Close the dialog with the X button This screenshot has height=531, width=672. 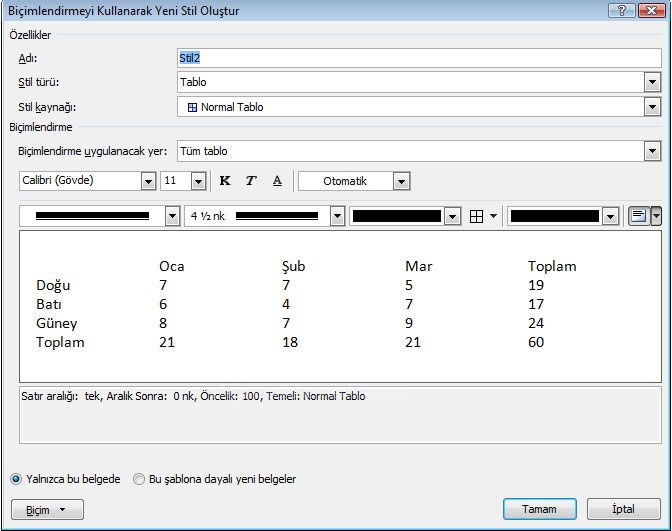(651, 10)
